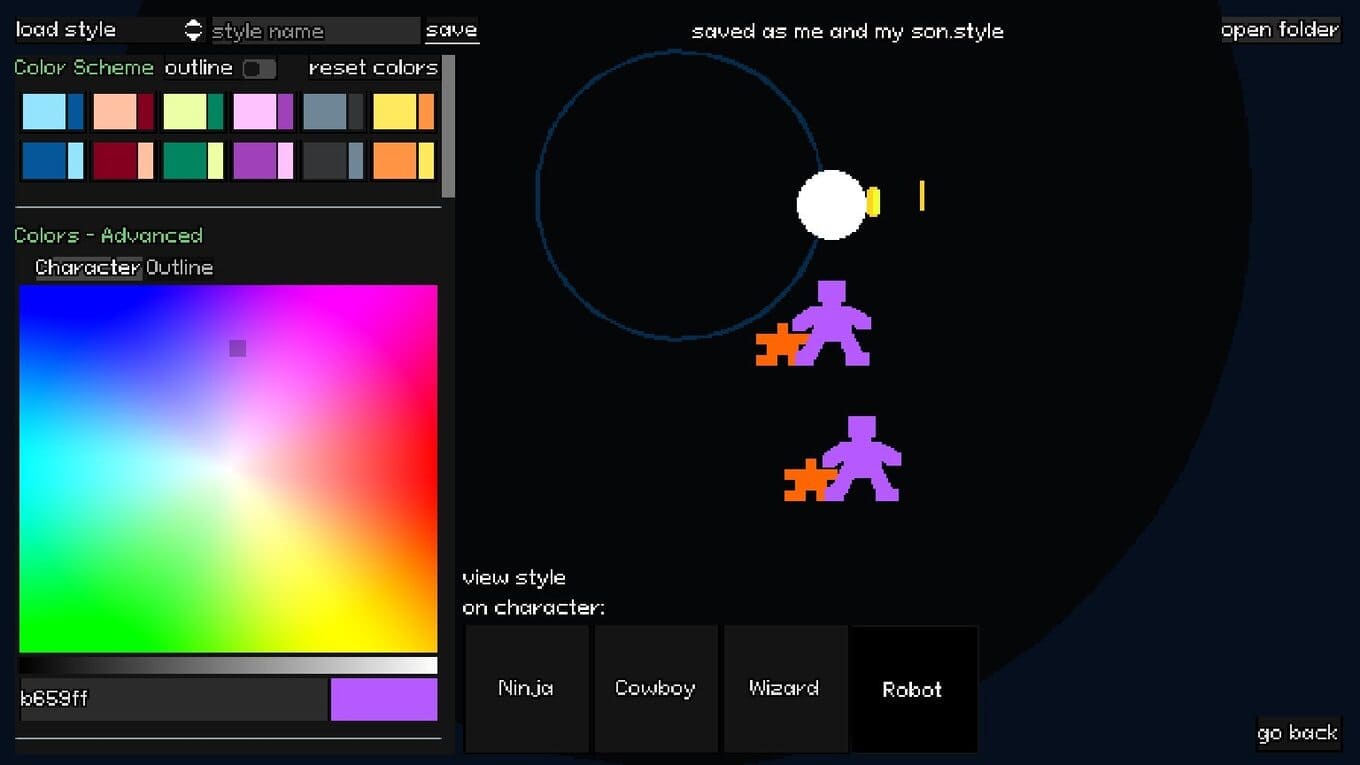Toggle the outline switch
This screenshot has height=765, width=1360.
click(x=259, y=68)
